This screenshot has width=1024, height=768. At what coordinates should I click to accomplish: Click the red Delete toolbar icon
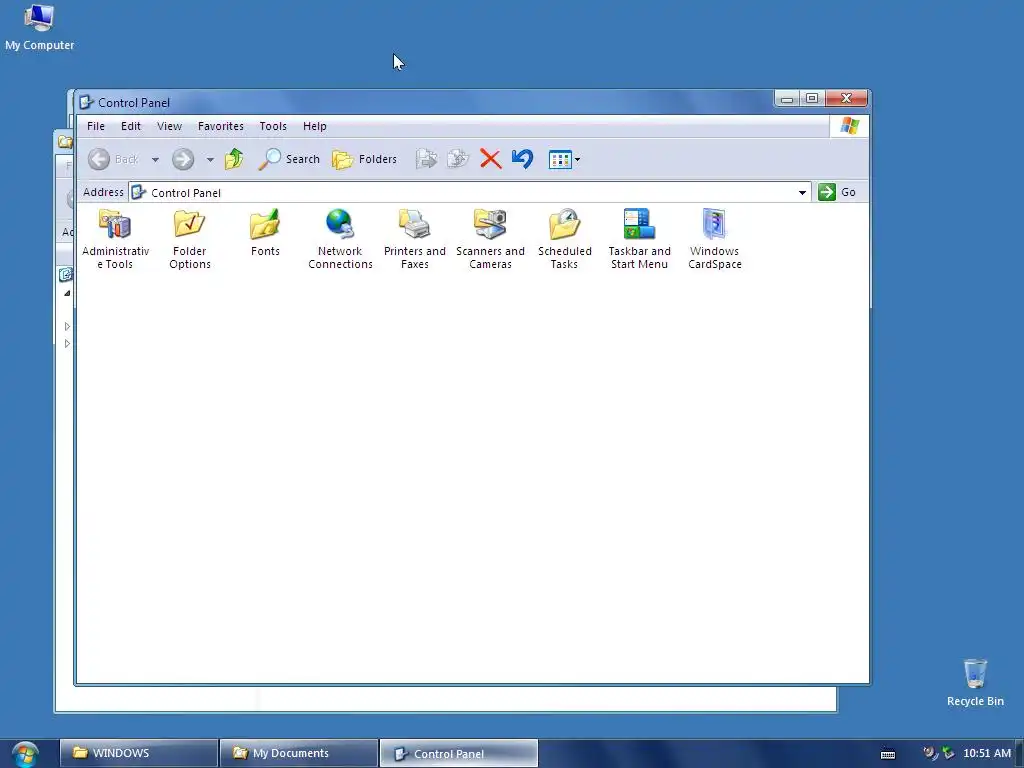(x=490, y=159)
